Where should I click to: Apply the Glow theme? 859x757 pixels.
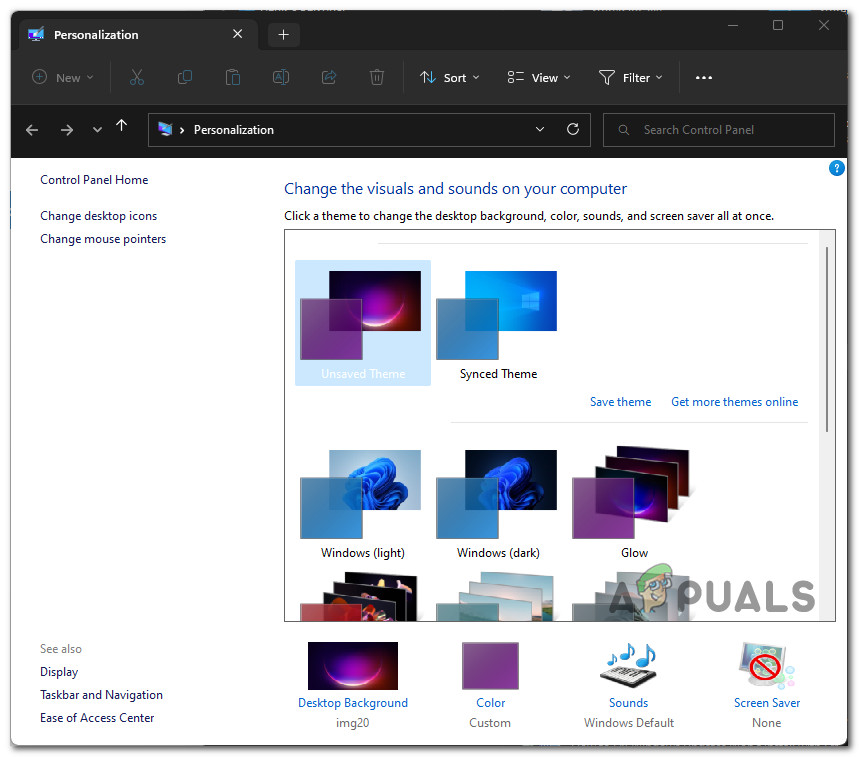tap(633, 501)
